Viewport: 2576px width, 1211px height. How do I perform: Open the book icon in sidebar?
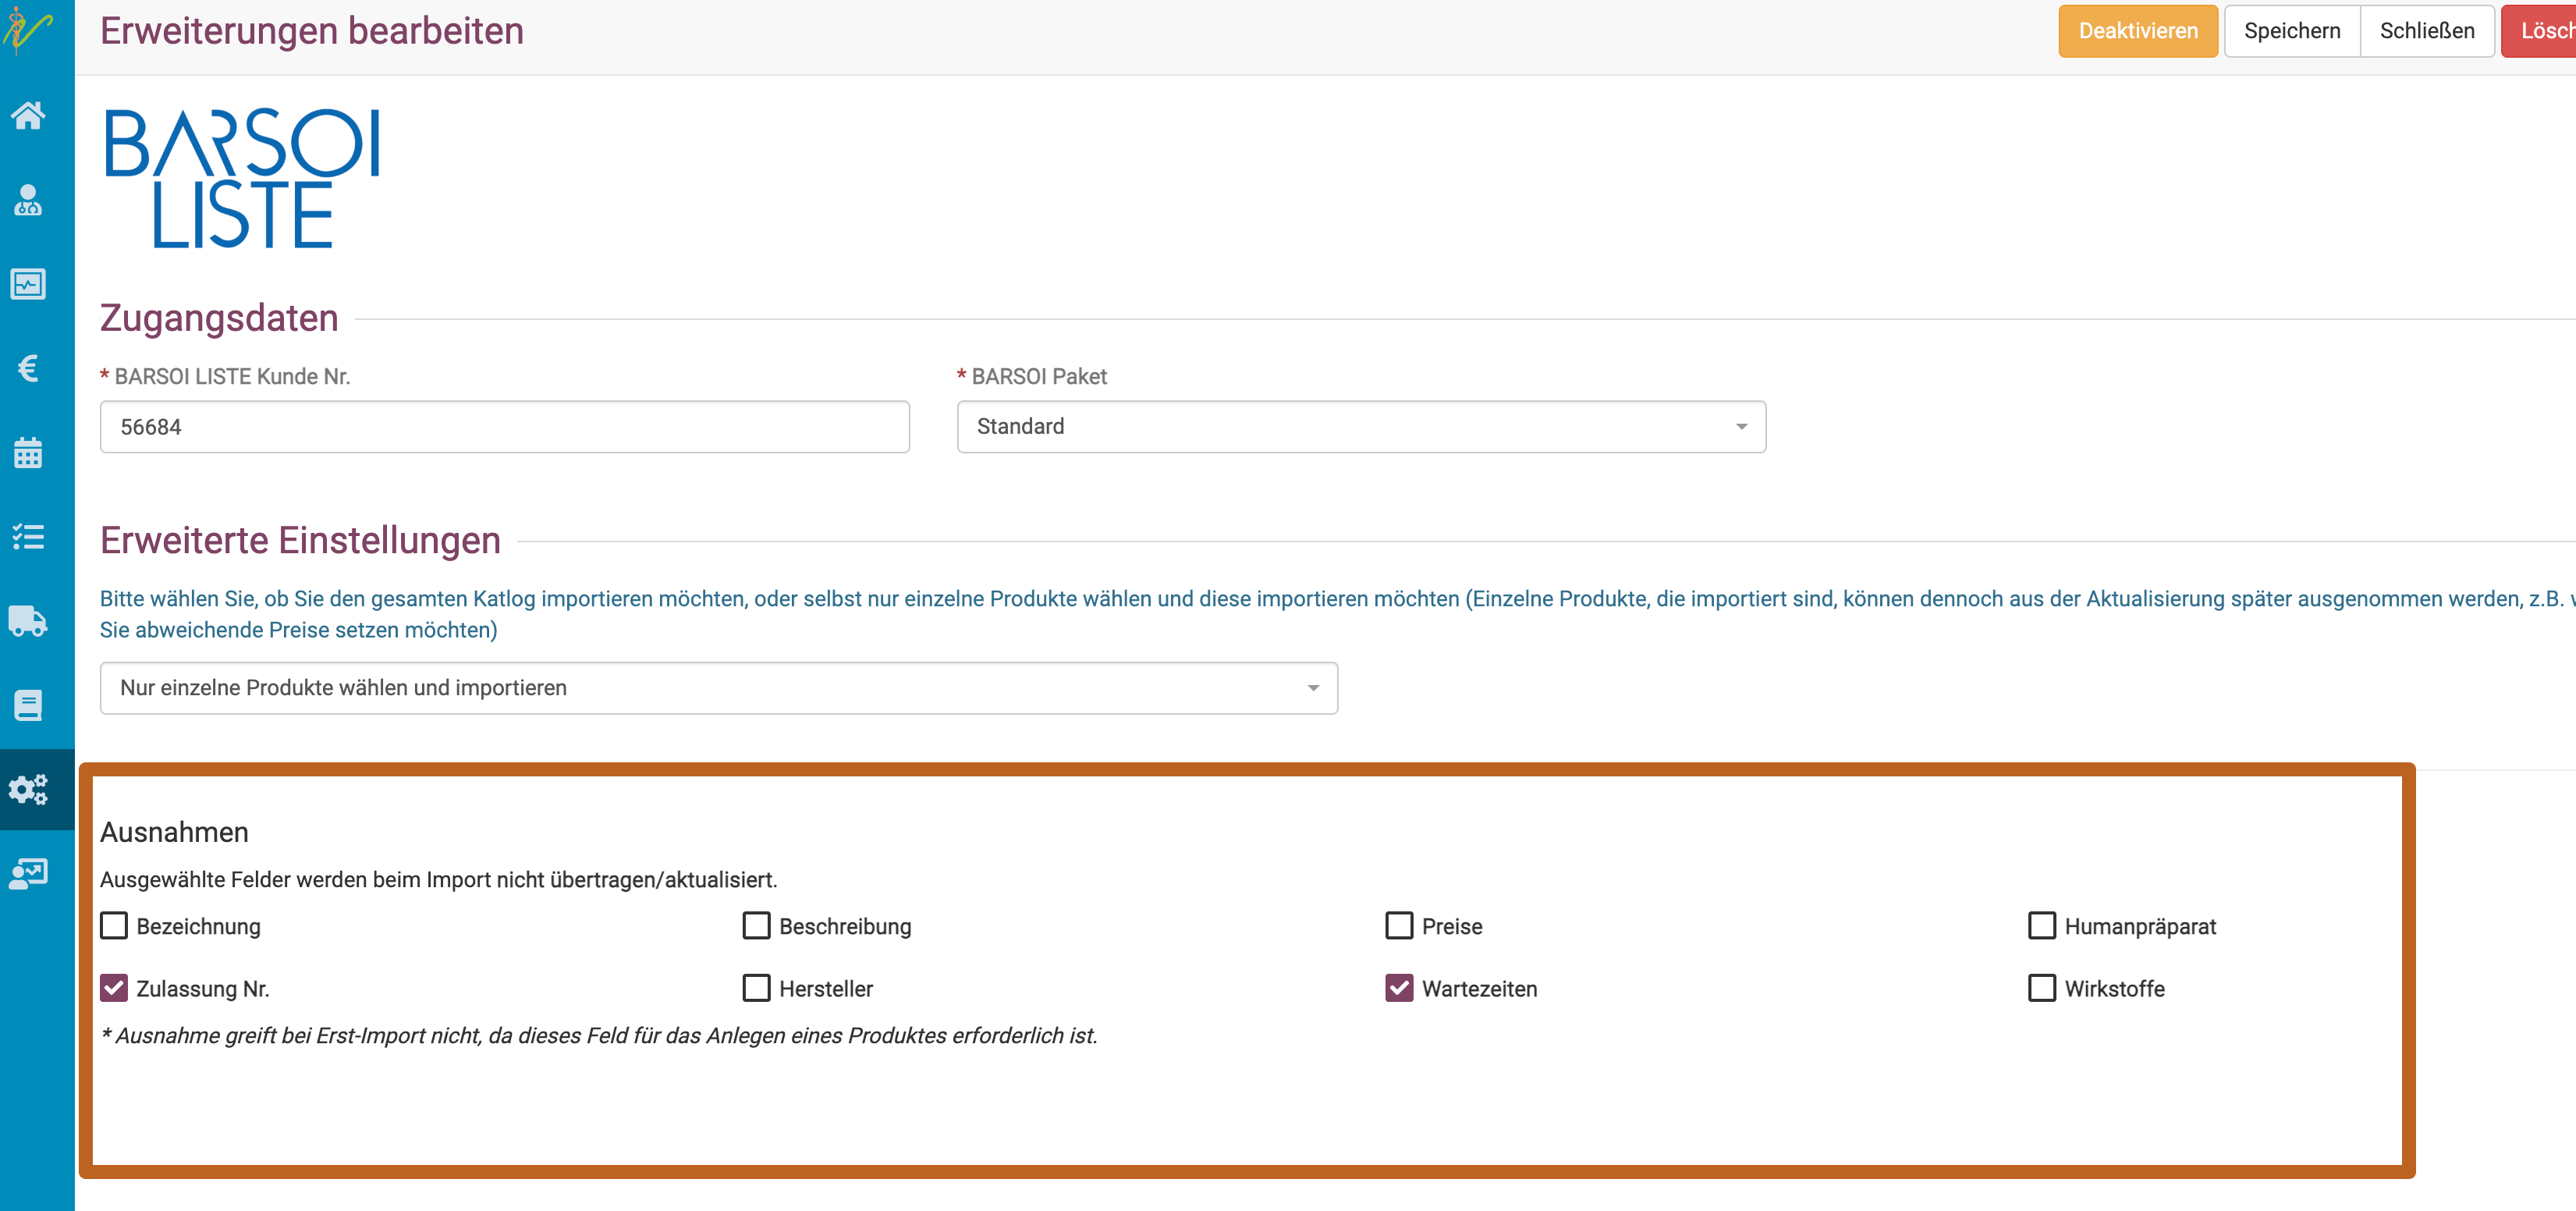[28, 705]
